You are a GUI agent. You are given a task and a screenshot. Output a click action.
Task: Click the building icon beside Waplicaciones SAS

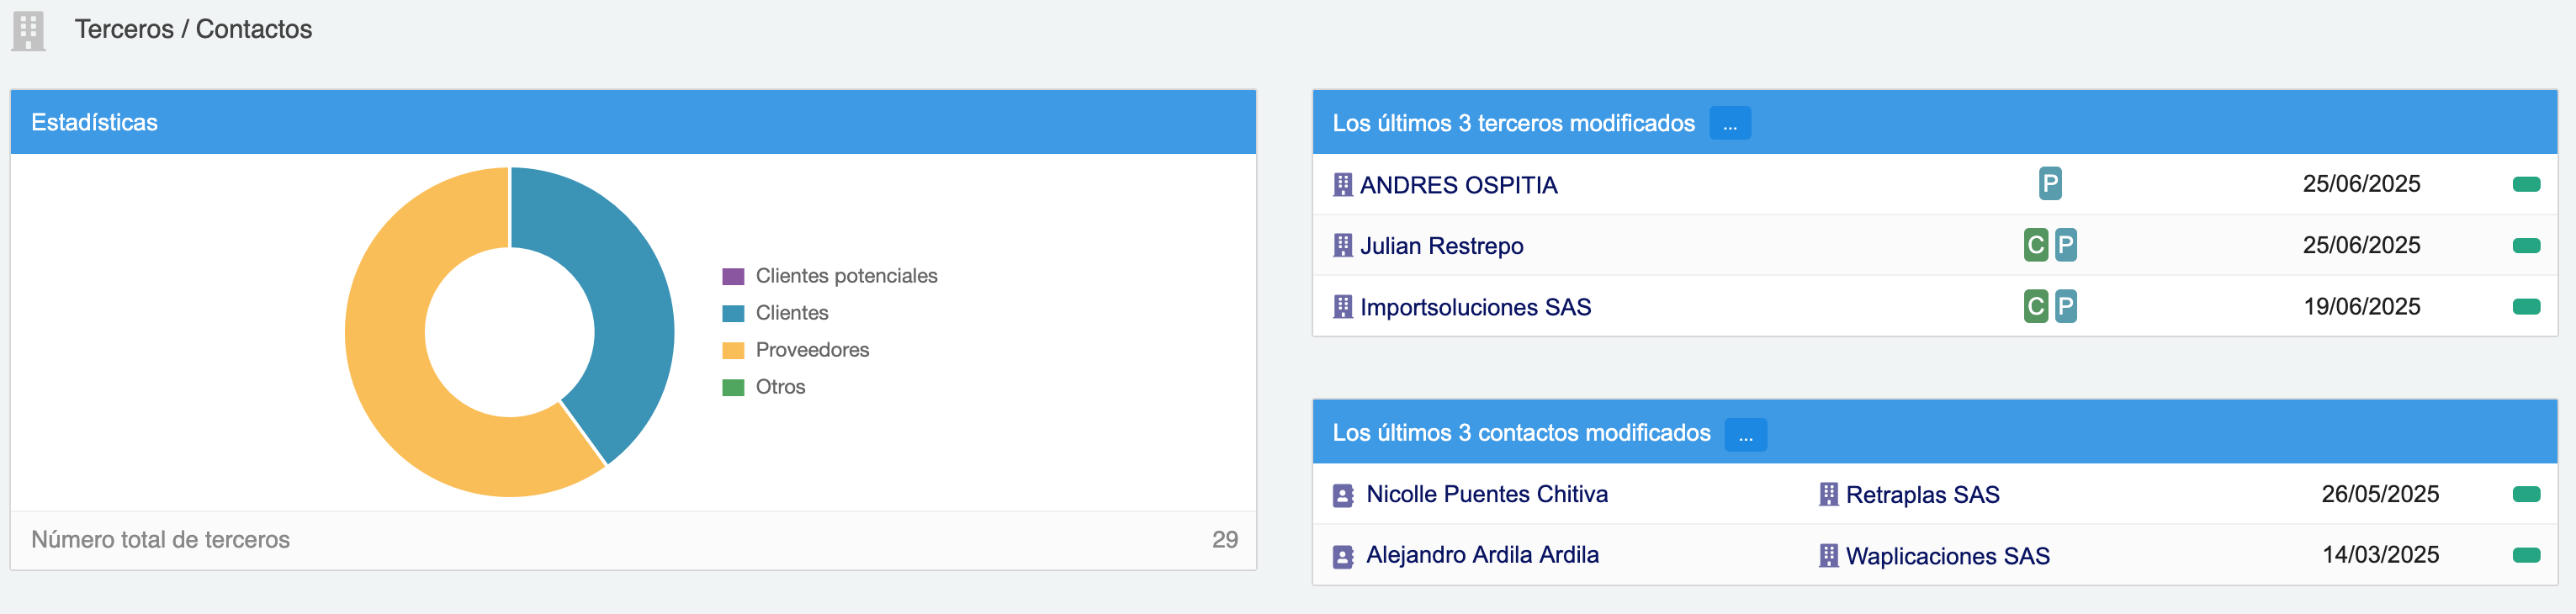point(1828,556)
